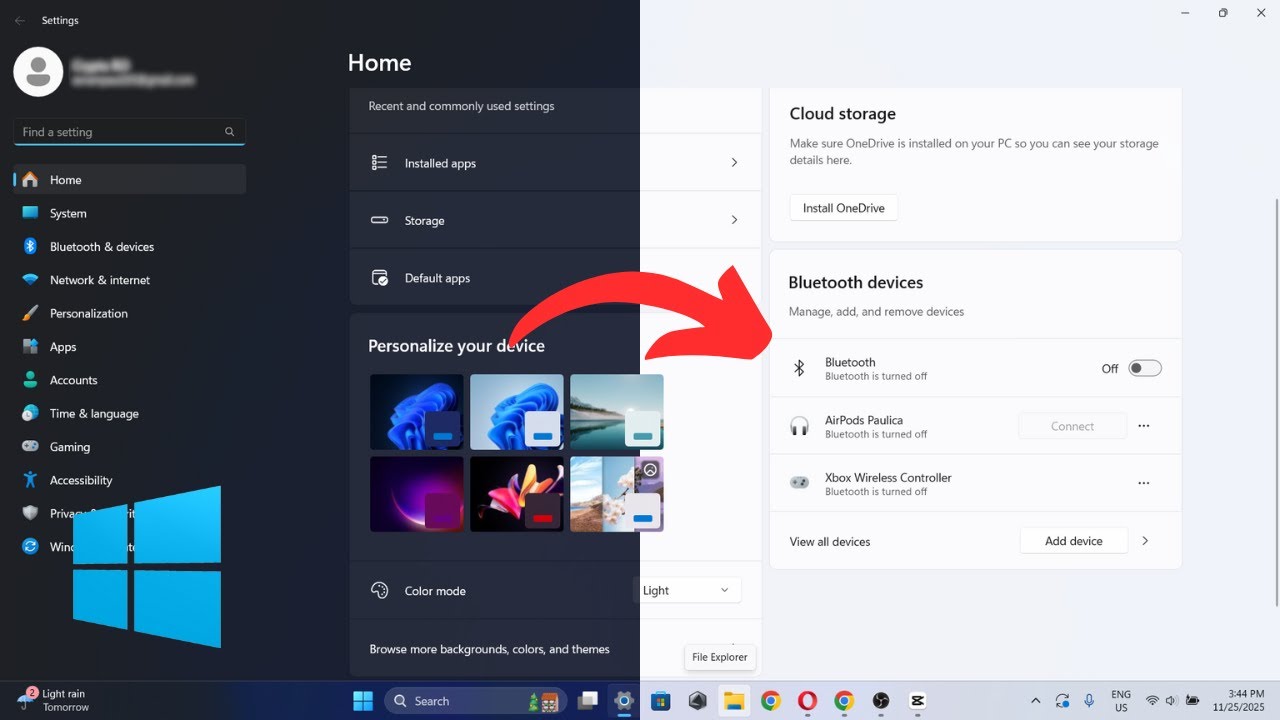
Task: Show hidden icons via tray chevron
Action: [x=1035, y=701]
